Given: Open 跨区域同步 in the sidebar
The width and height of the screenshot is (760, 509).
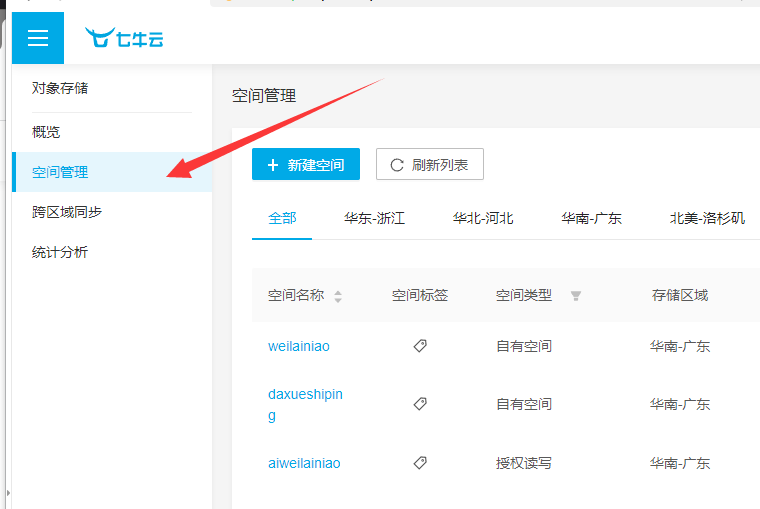Looking at the screenshot, I should pyautogui.click(x=67, y=212).
